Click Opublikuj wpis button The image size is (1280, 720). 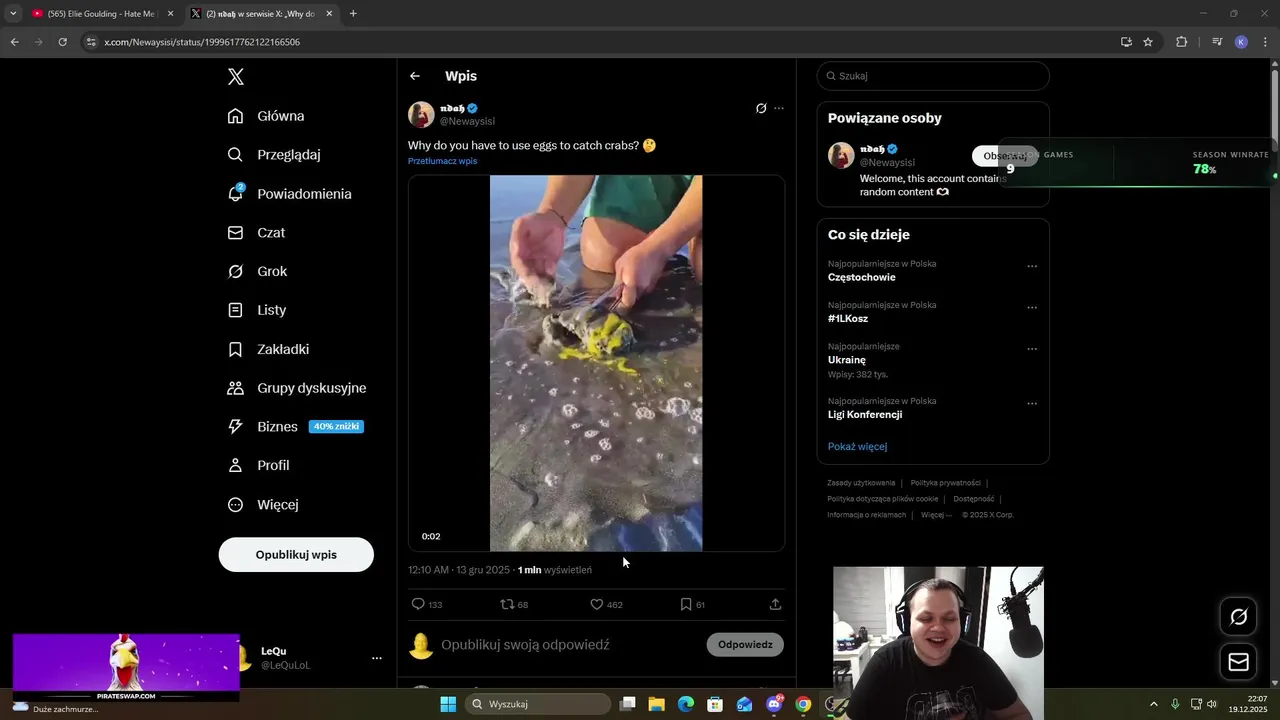[x=296, y=554]
